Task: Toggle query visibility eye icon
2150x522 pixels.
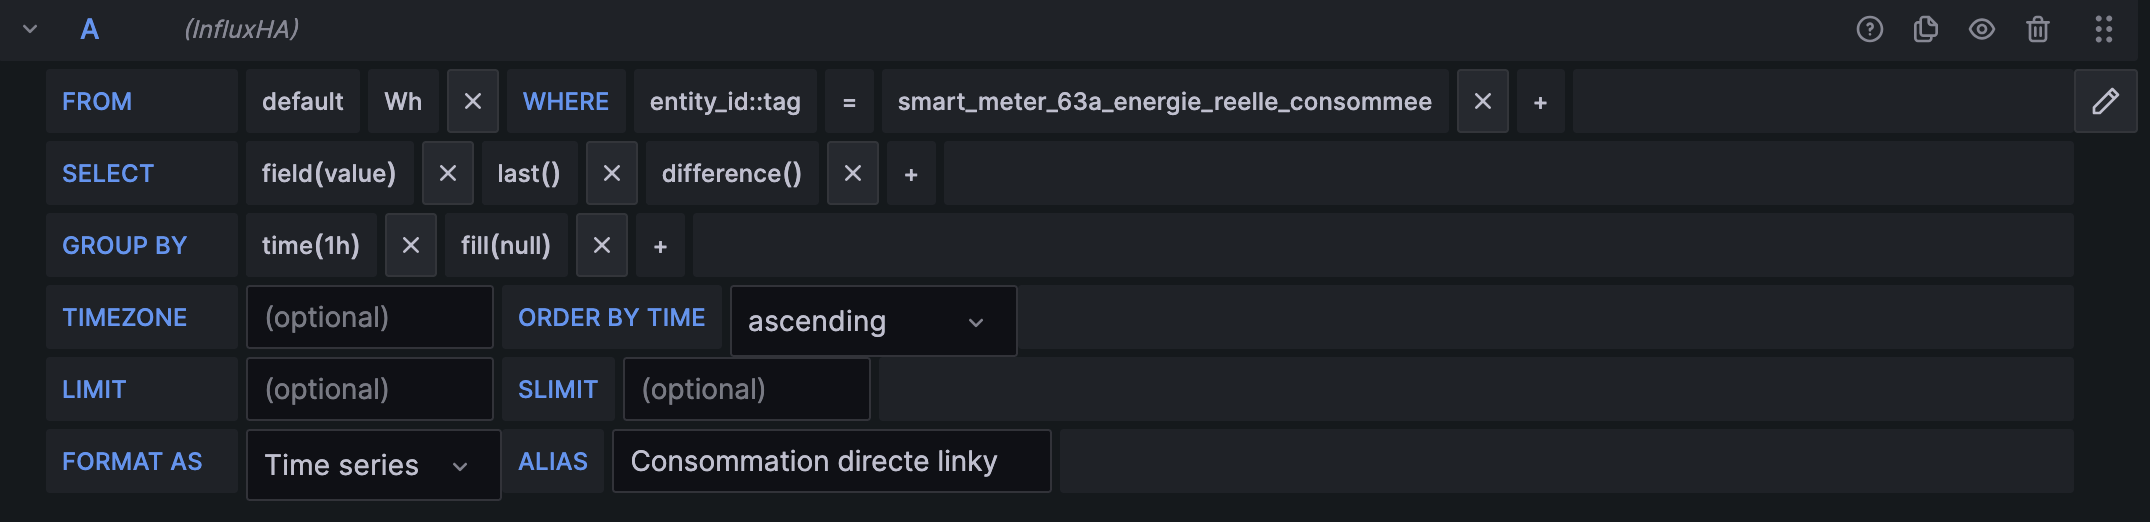Action: point(1981,29)
